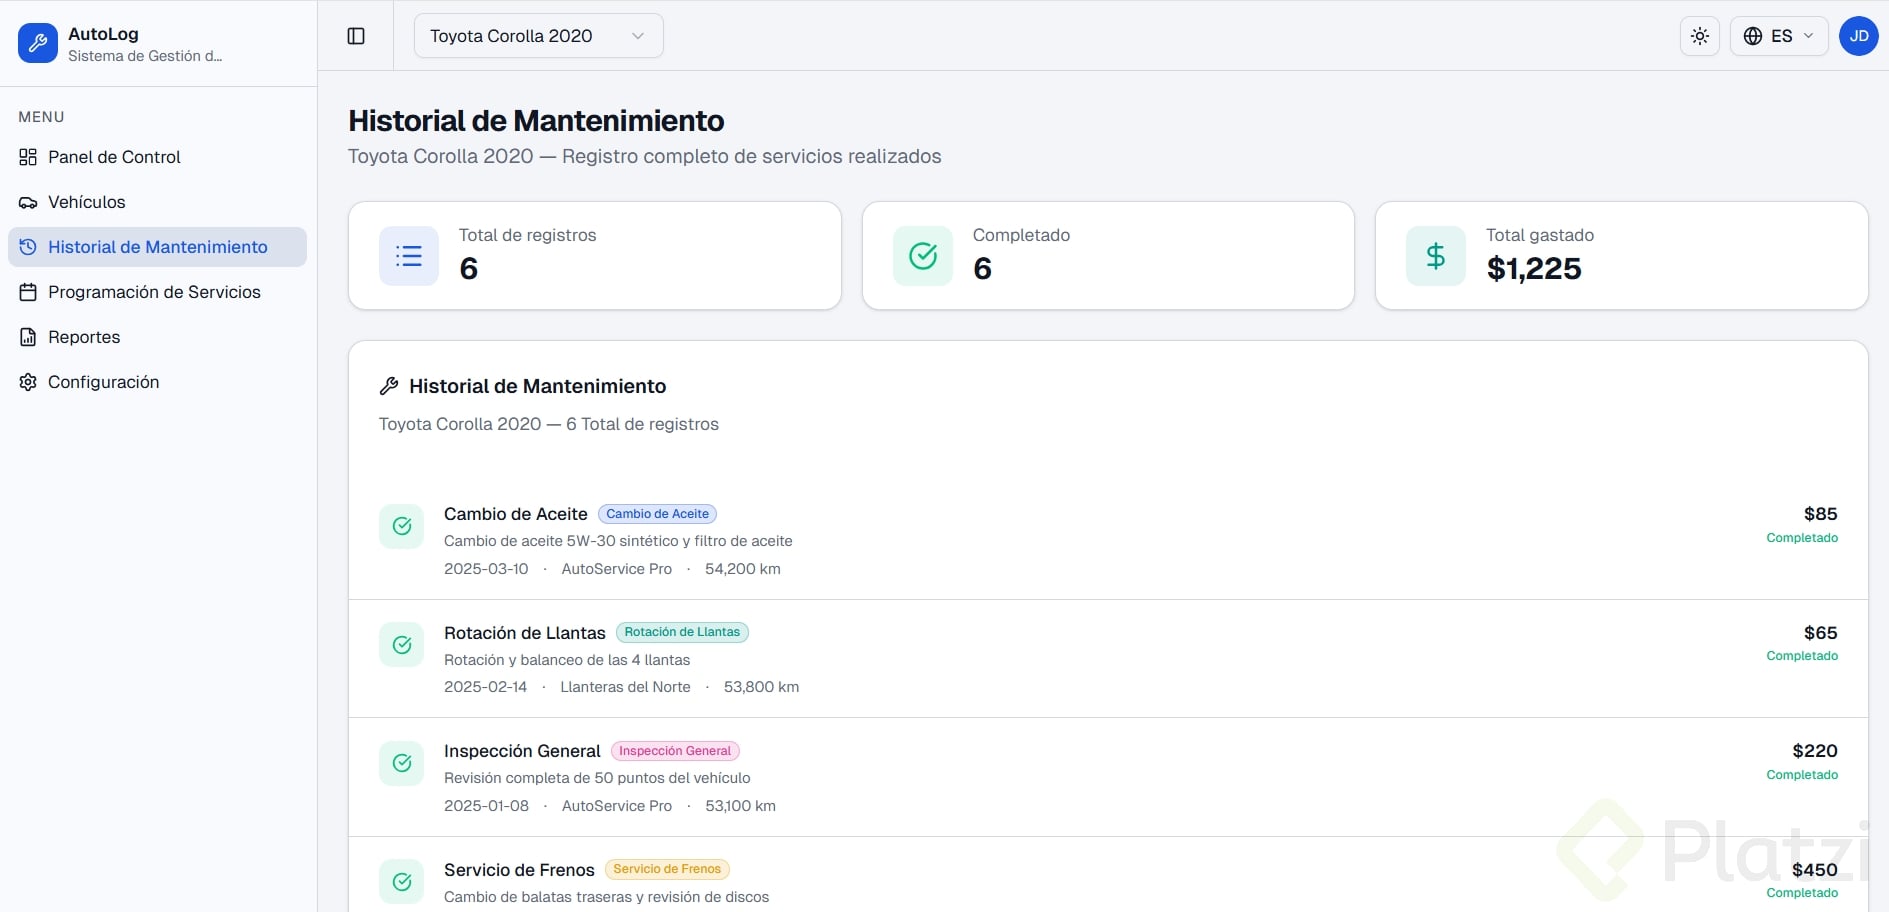Click the AutoLog wrench logo icon
The width and height of the screenshot is (1889, 912).
pyautogui.click(x=38, y=43)
